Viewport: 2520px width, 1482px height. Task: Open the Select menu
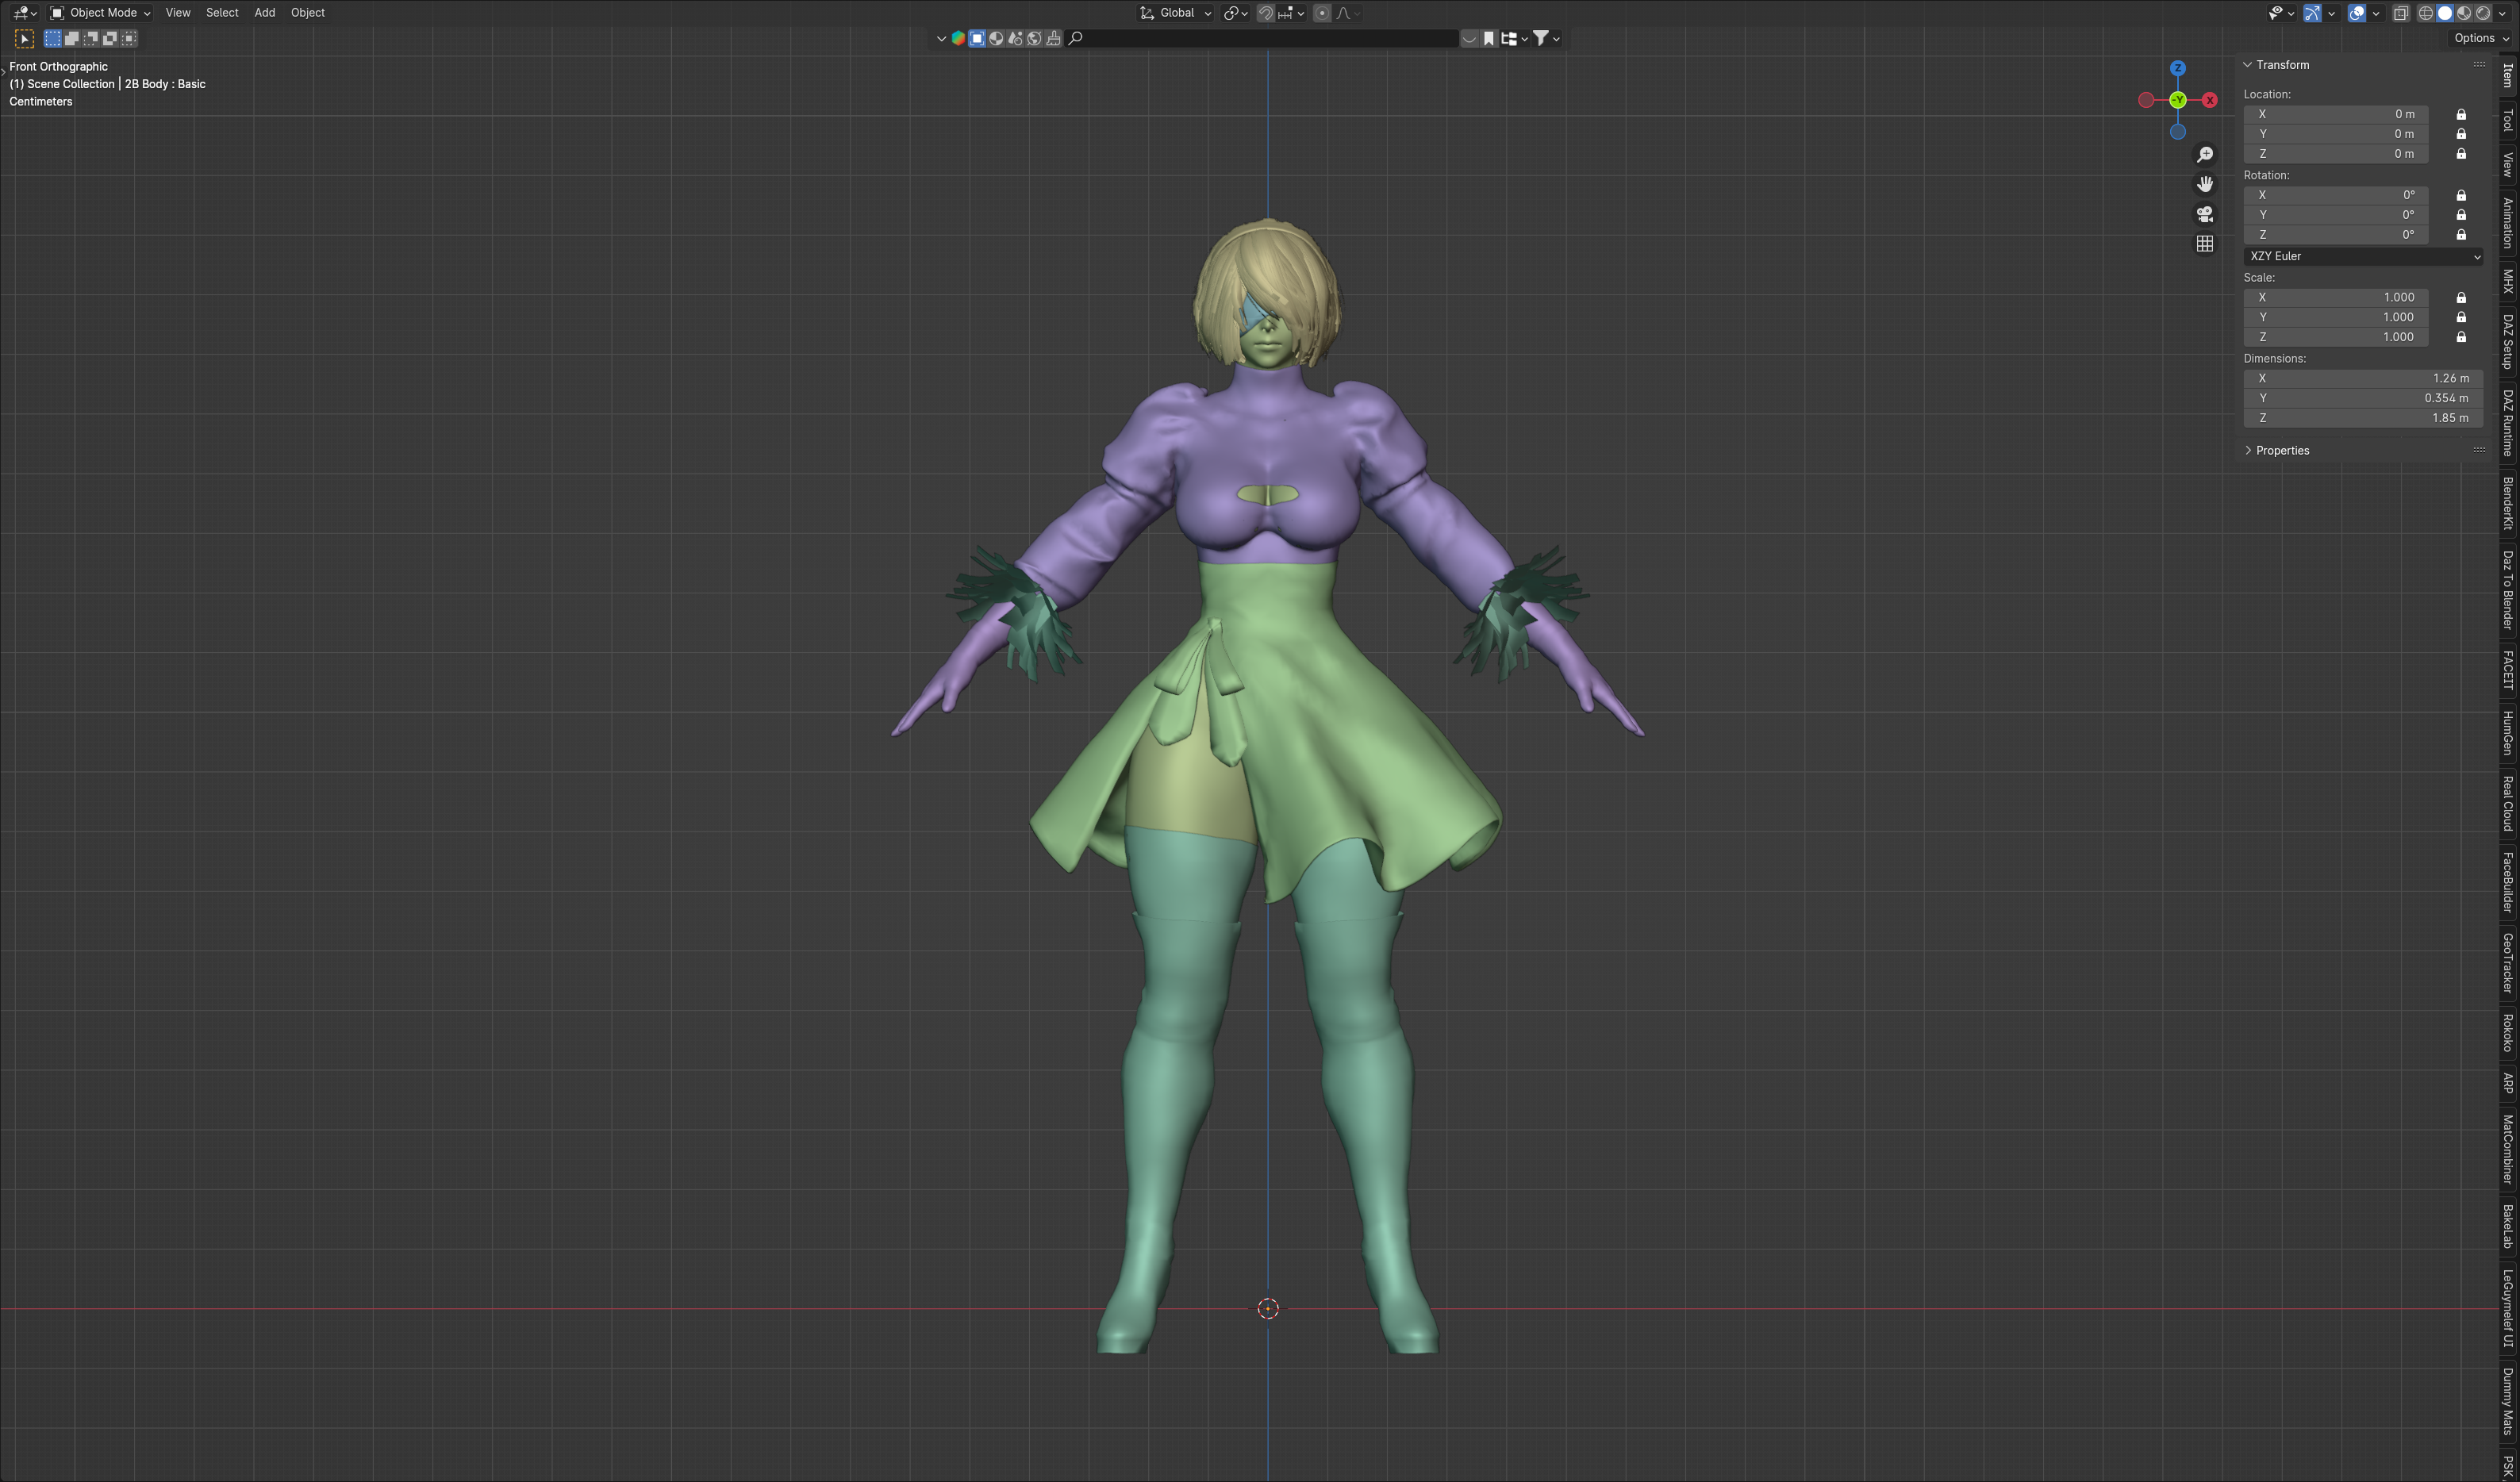(x=222, y=13)
